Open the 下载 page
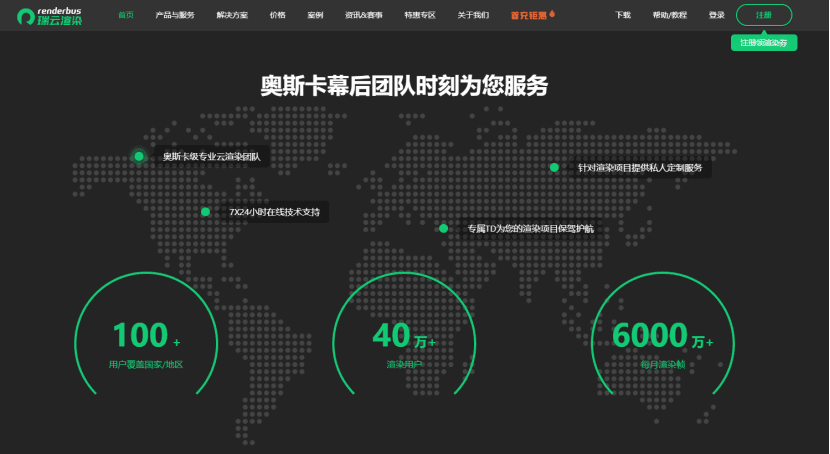 [x=623, y=16]
